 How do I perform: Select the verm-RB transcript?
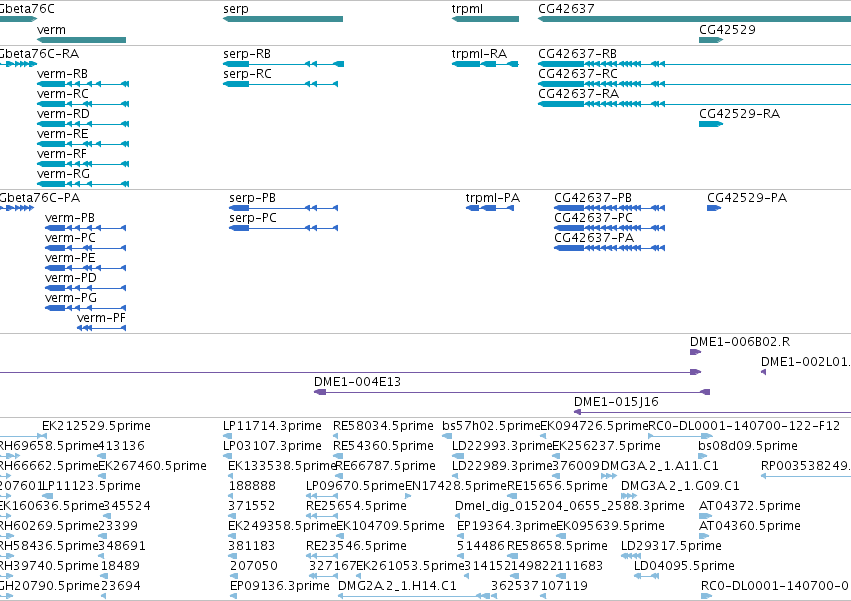pos(83,84)
